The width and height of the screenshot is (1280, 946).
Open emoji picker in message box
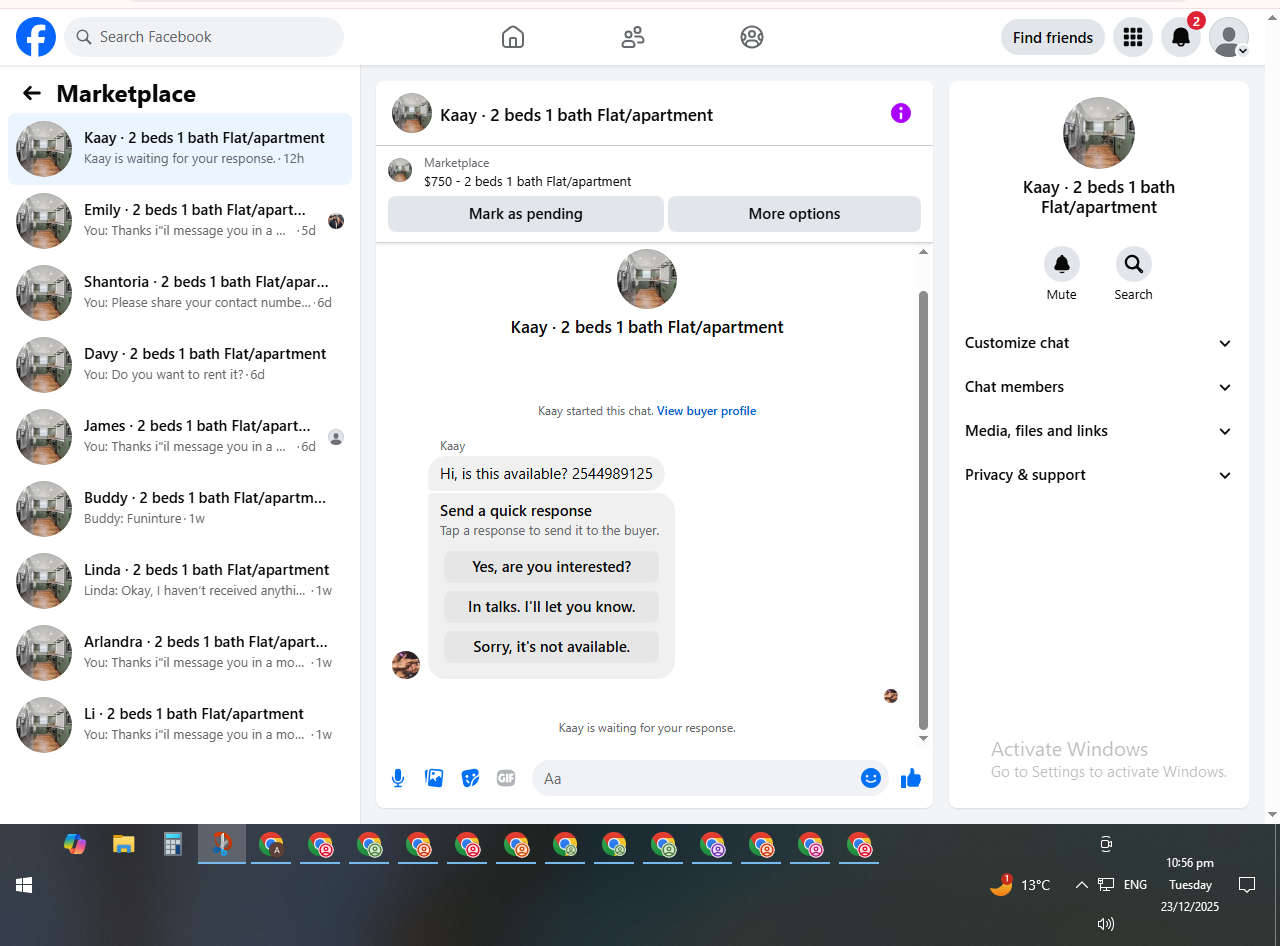pyautogui.click(x=871, y=778)
